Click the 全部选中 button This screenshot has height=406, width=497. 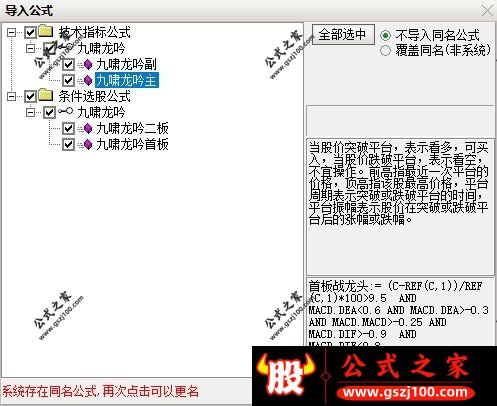click(343, 35)
